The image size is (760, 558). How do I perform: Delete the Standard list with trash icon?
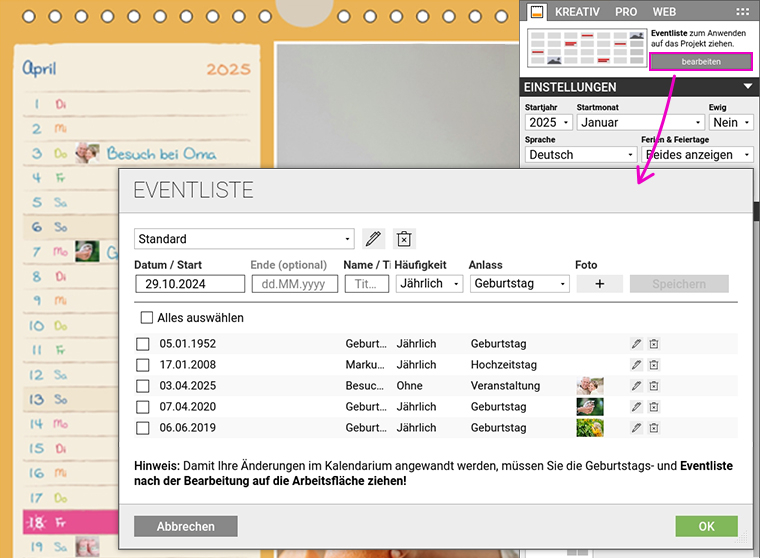coord(404,239)
